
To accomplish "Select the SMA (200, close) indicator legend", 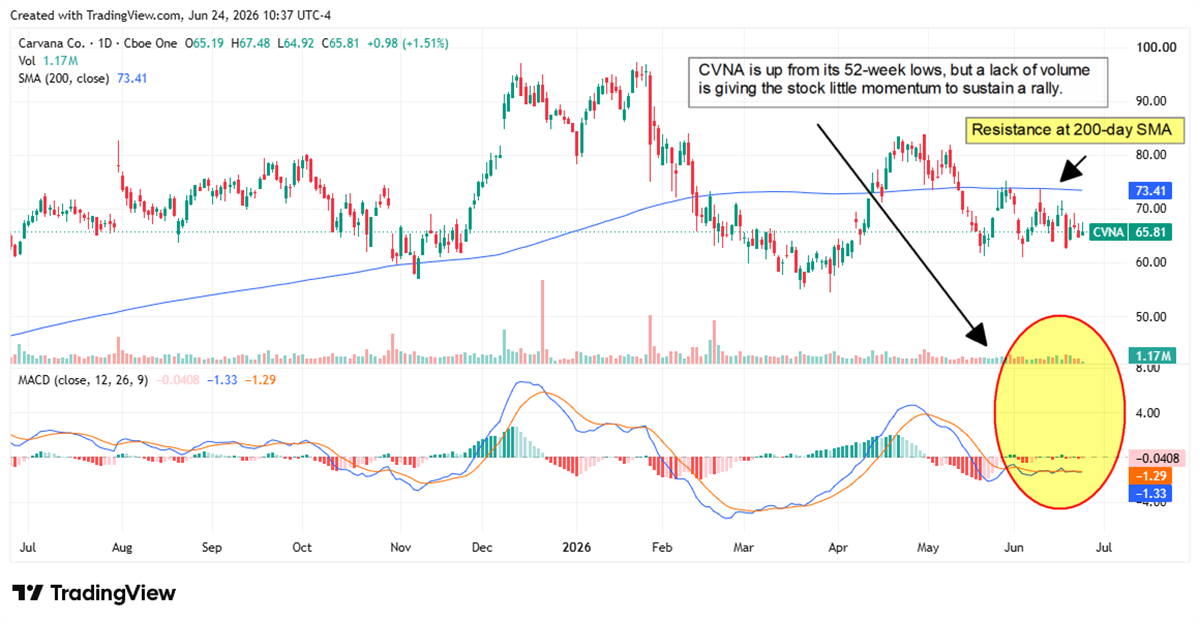I will point(64,78).
